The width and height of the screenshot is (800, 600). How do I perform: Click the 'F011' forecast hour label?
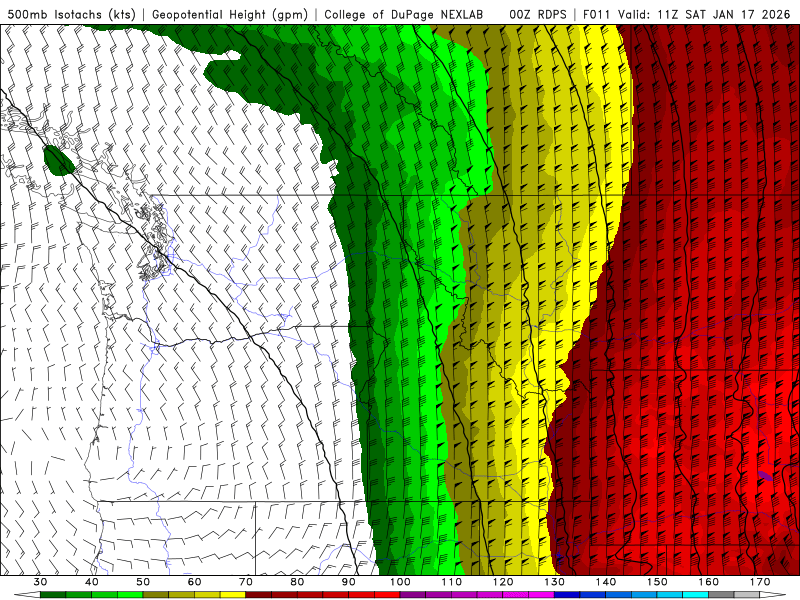pyautogui.click(x=597, y=15)
